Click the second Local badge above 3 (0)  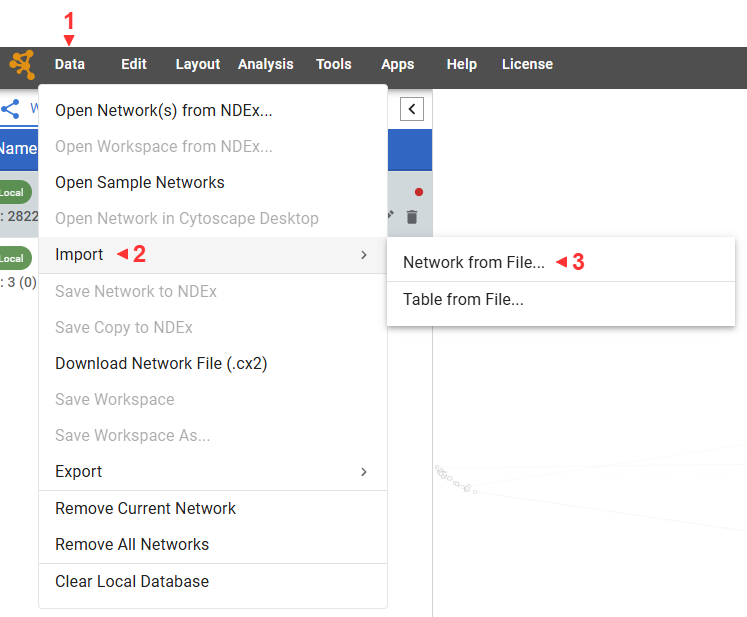(14, 259)
